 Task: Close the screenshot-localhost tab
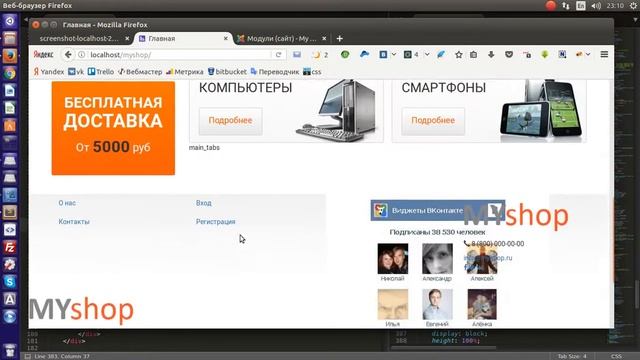pos(127,38)
